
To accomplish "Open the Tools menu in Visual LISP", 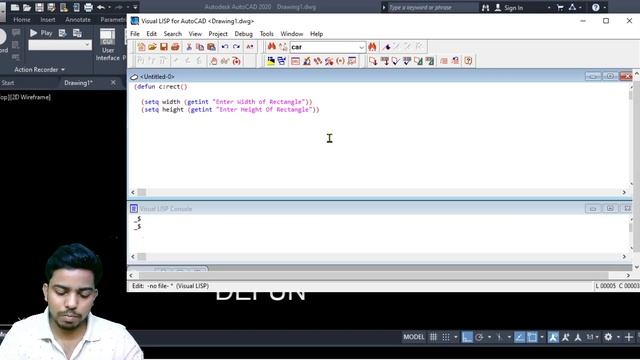I will pyautogui.click(x=267, y=34).
